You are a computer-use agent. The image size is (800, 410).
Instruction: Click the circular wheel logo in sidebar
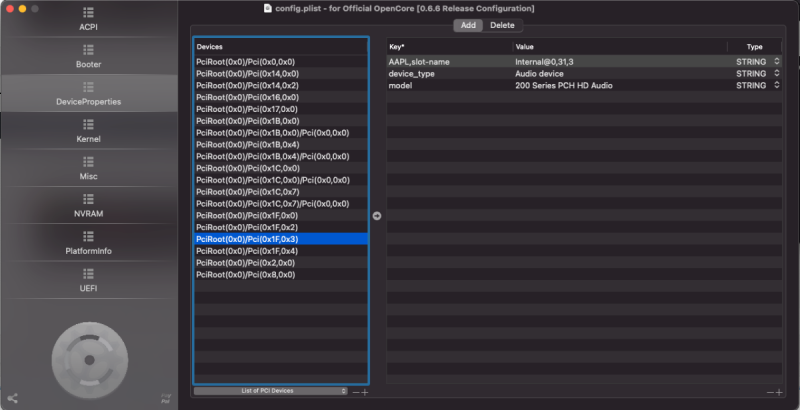[x=90, y=360]
